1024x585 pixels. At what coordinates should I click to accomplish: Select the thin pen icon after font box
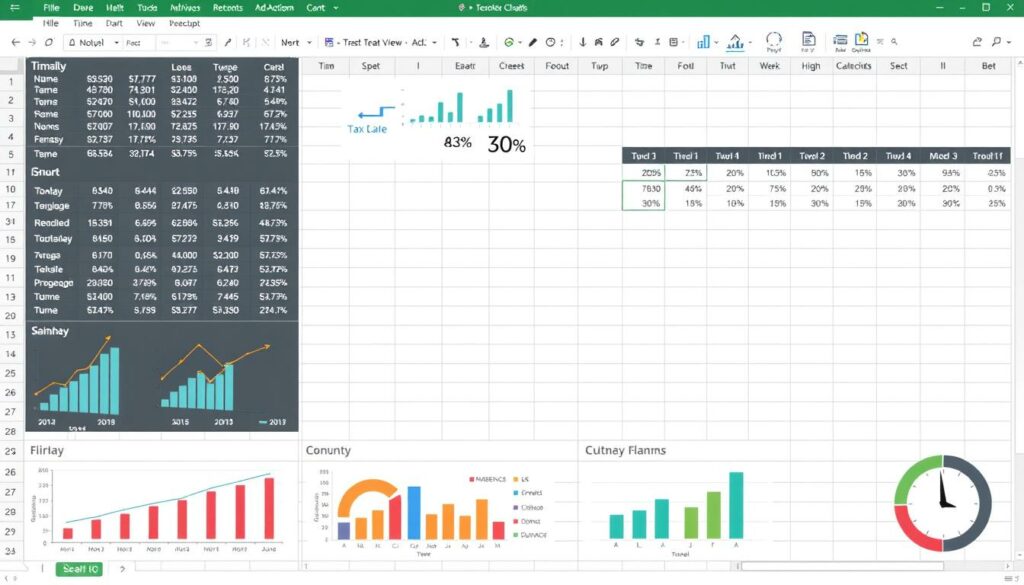click(227, 42)
